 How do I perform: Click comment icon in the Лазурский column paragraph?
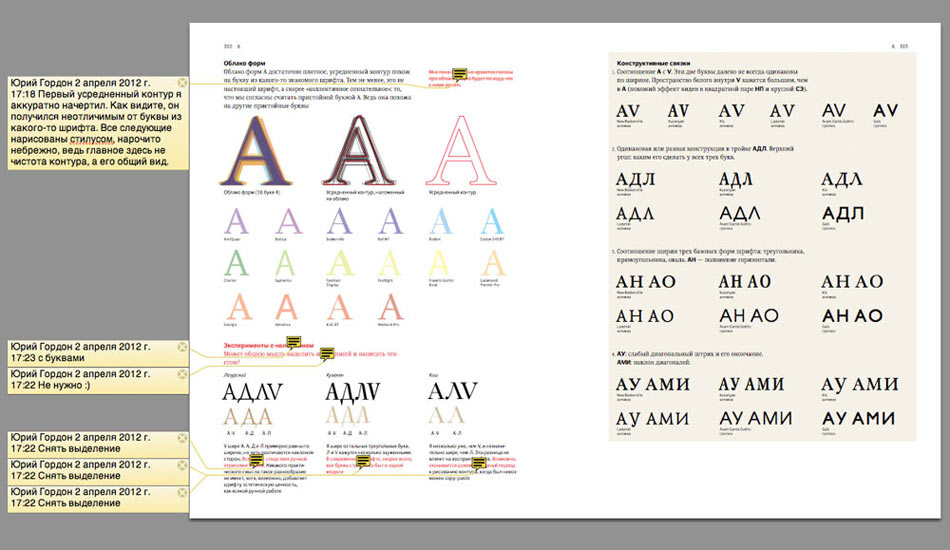pyautogui.click(x=257, y=461)
